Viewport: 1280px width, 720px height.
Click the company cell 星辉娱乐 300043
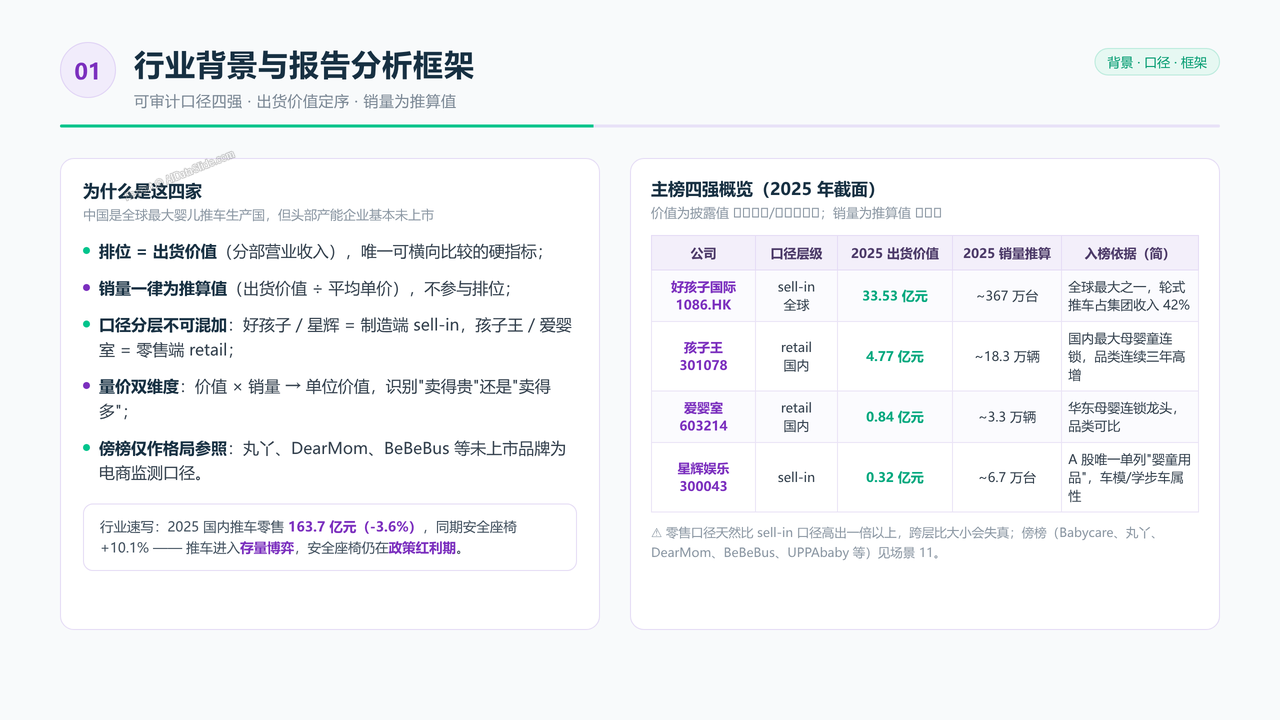pos(703,477)
